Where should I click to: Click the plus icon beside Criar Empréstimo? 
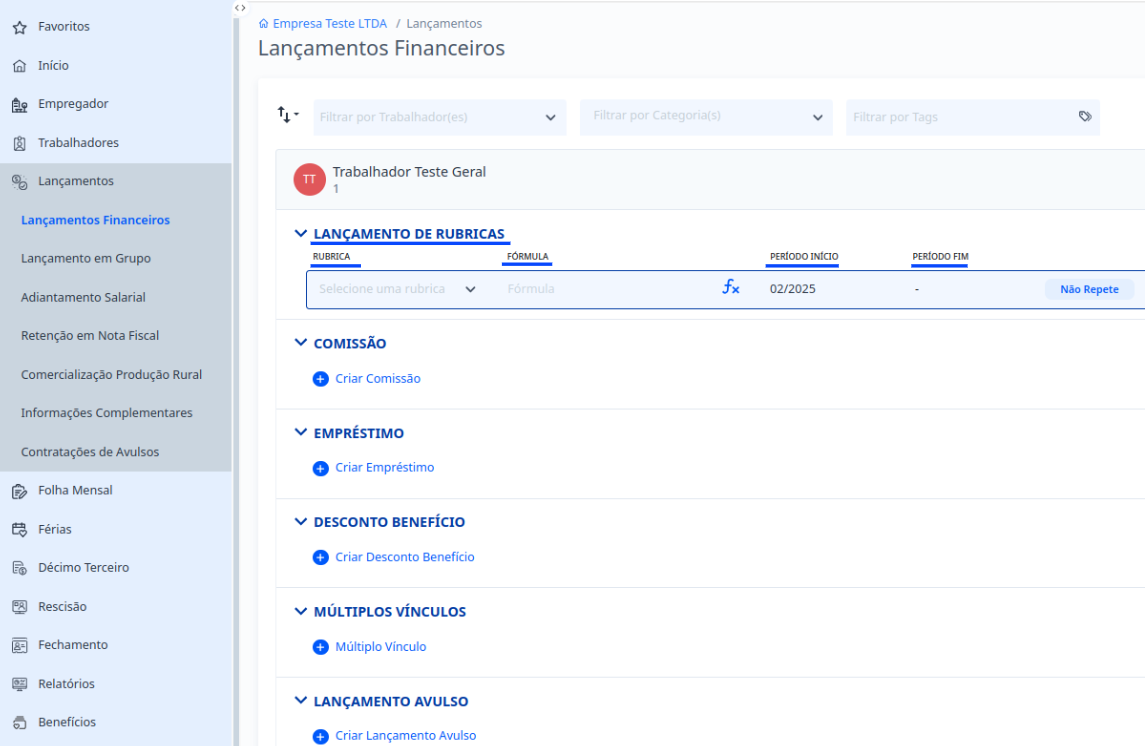coord(321,469)
